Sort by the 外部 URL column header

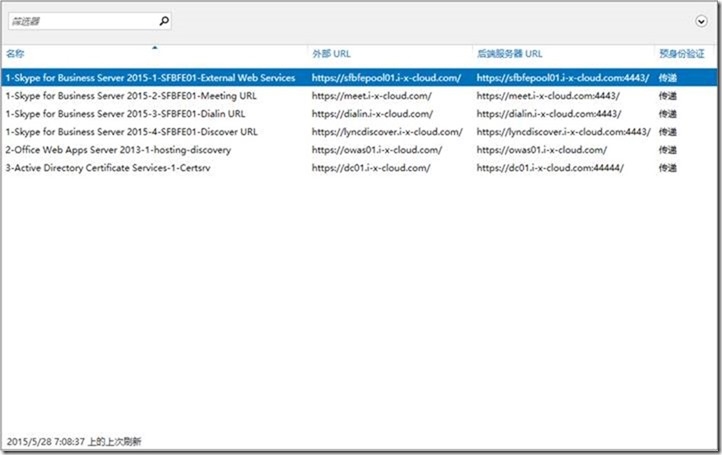pos(331,53)
